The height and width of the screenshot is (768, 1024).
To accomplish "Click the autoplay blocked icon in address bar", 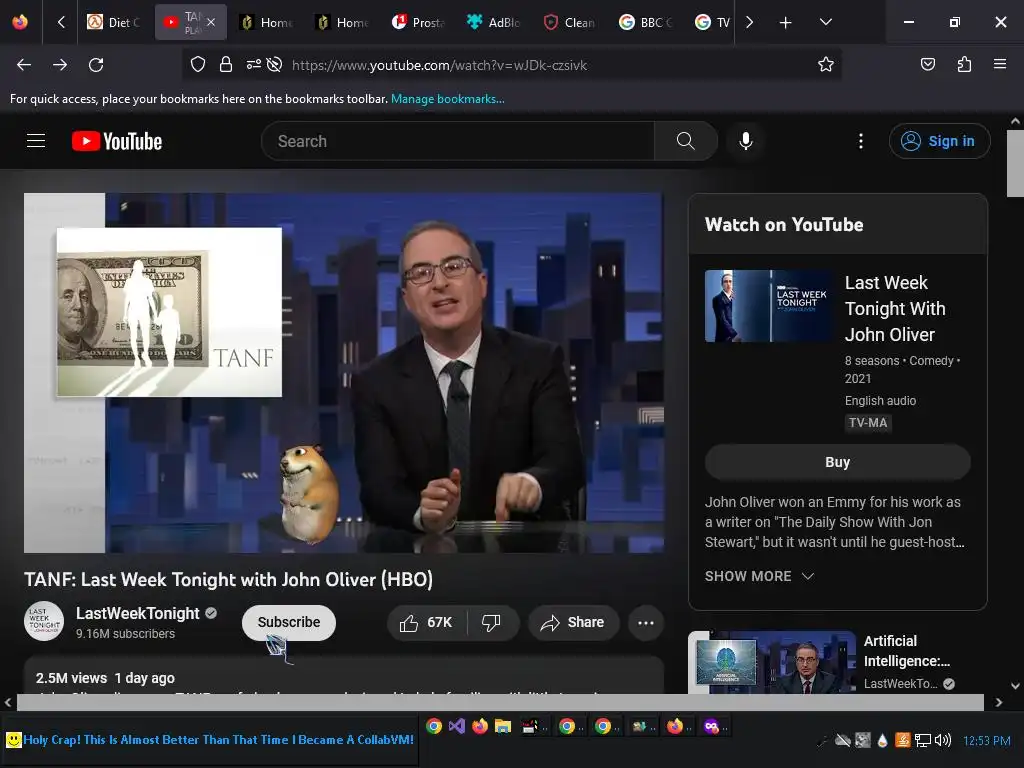I will tap(275, 64).
